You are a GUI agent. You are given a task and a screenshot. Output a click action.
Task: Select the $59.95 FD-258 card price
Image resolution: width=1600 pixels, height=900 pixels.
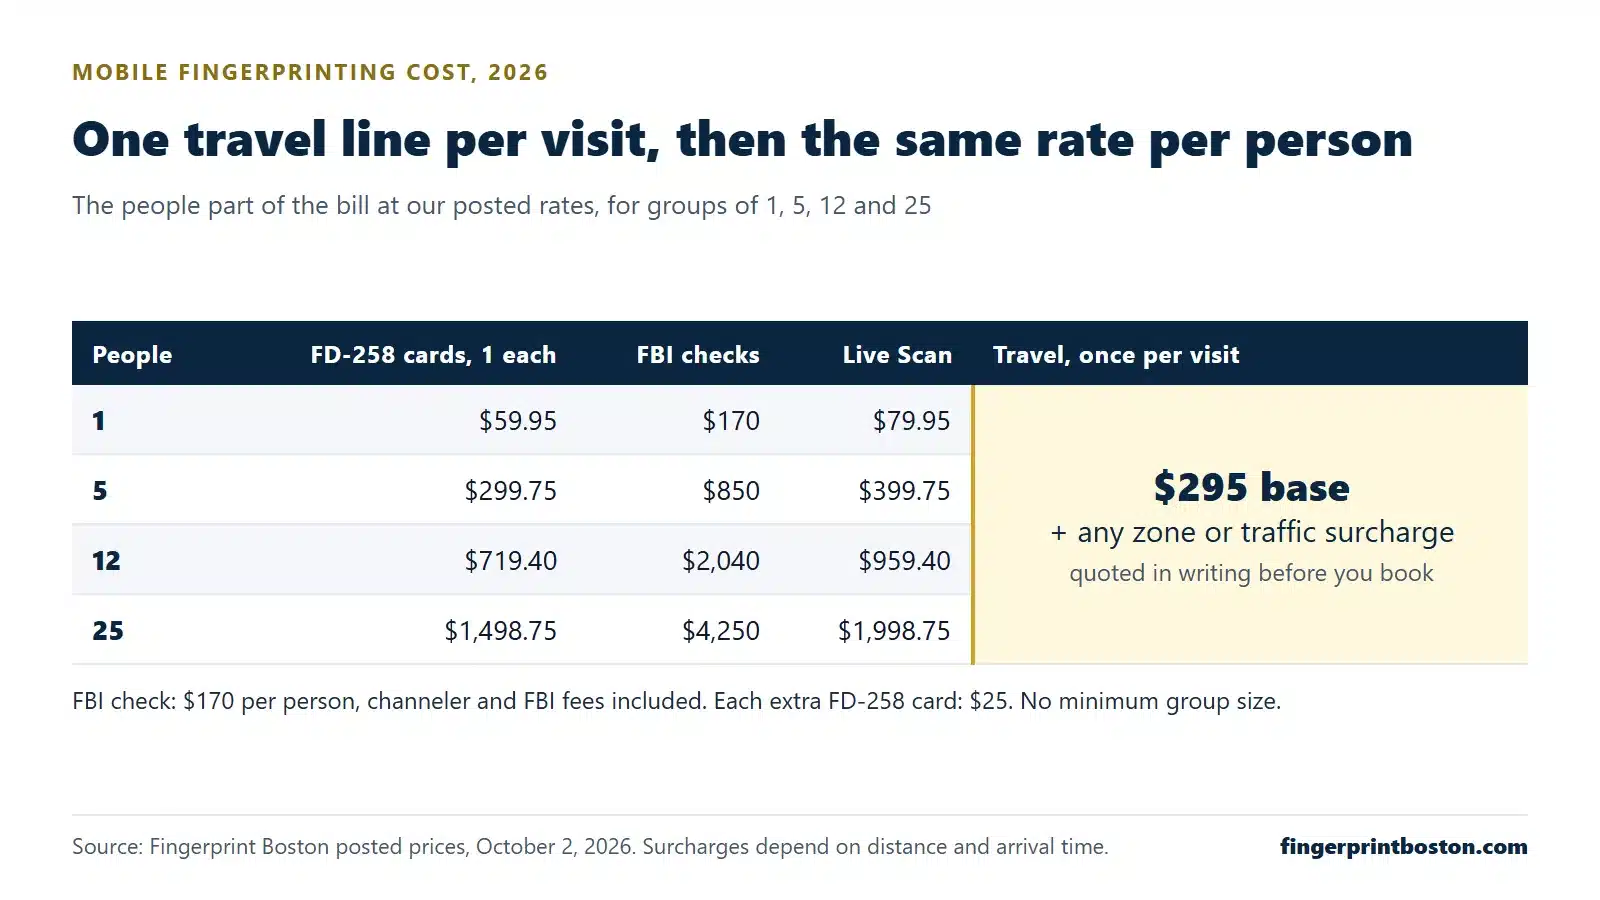pyautogui.click(x=517, y=421)
